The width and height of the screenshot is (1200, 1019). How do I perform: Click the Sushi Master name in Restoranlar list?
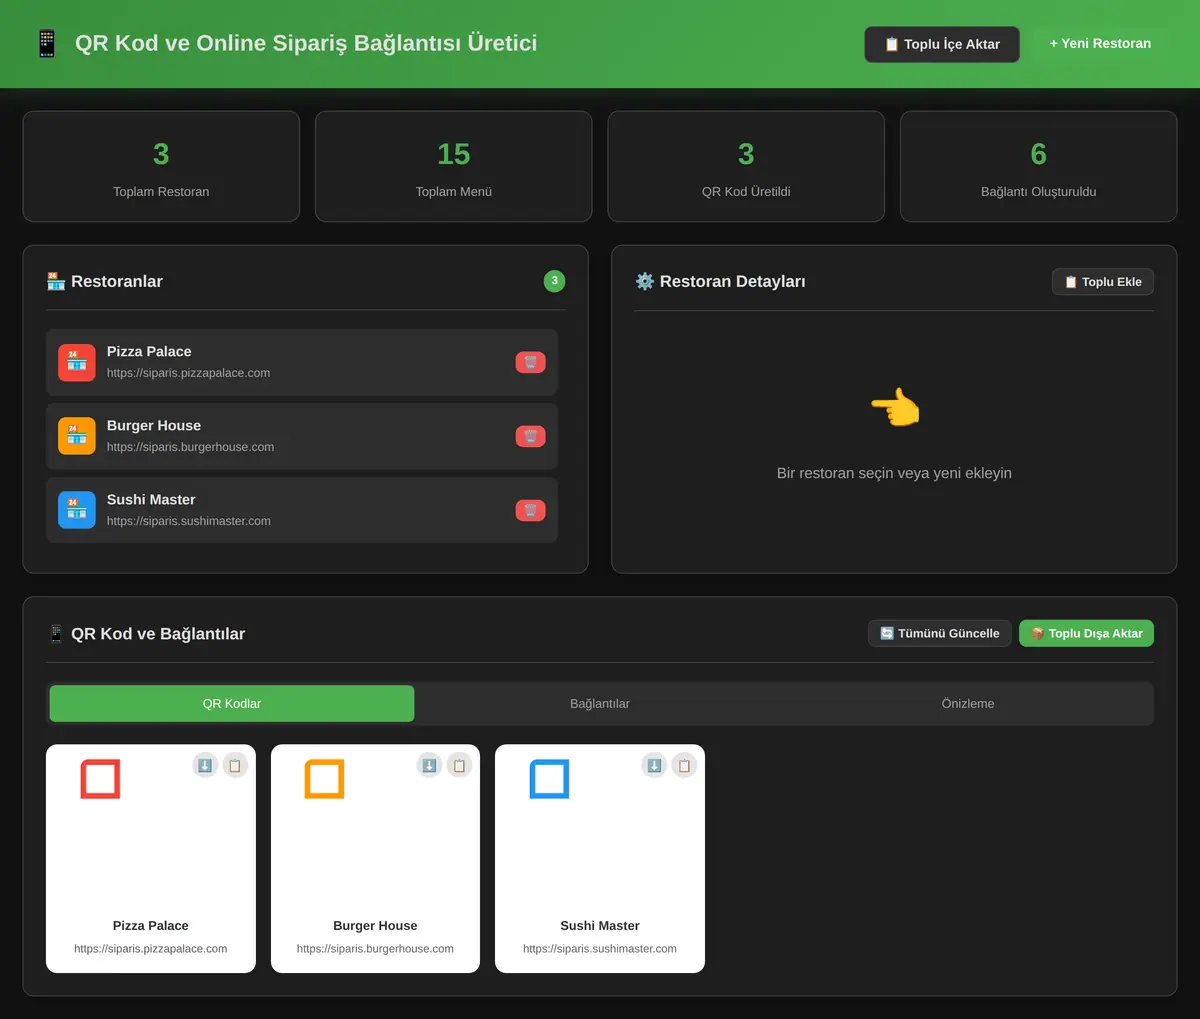pyautogui.click(x=151, y=499)
